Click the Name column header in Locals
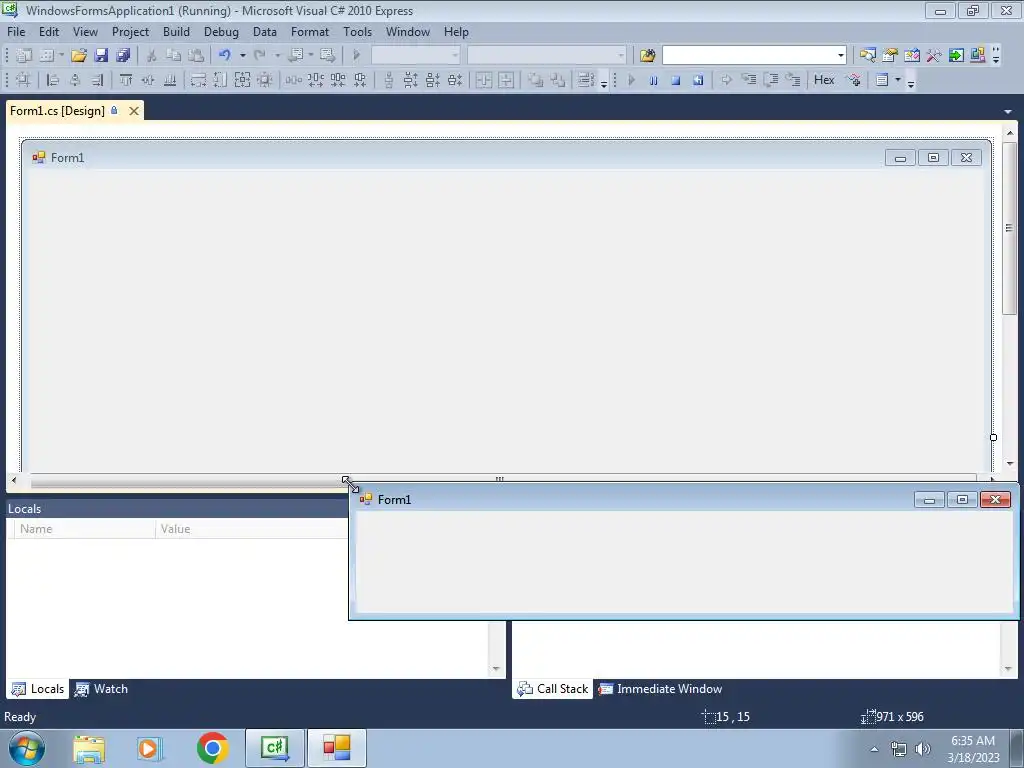 point(85,529)
